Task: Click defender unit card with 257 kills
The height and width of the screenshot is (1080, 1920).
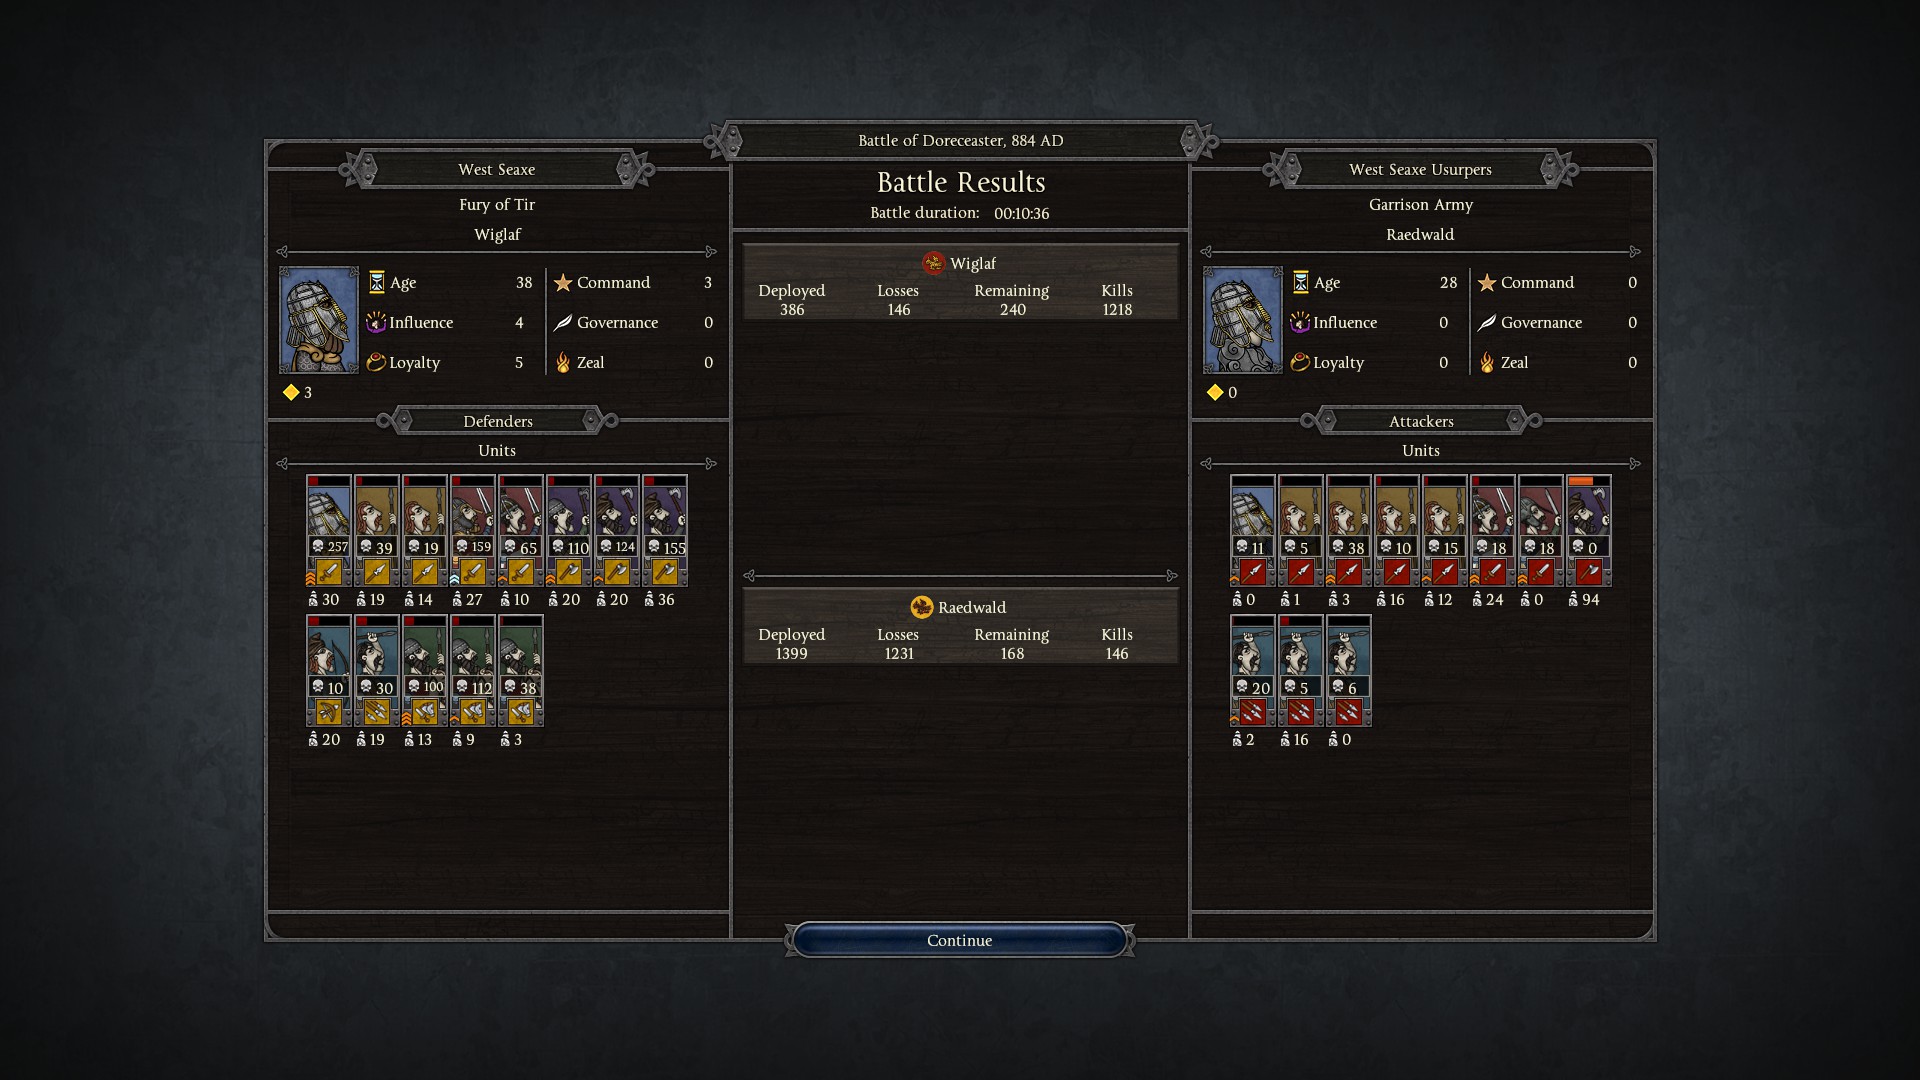Action: tap(329, 531)
